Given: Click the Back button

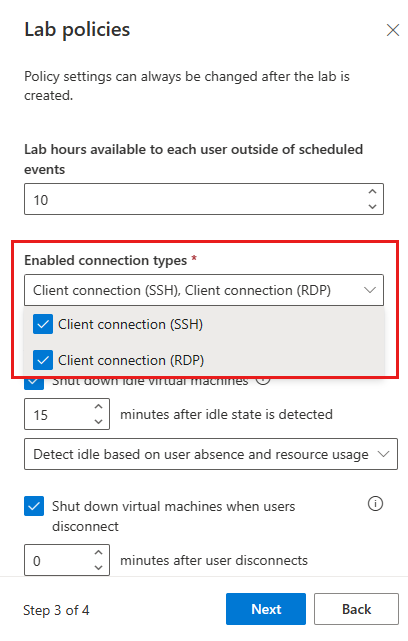Looking at the screenshot, I should point(356,609).
